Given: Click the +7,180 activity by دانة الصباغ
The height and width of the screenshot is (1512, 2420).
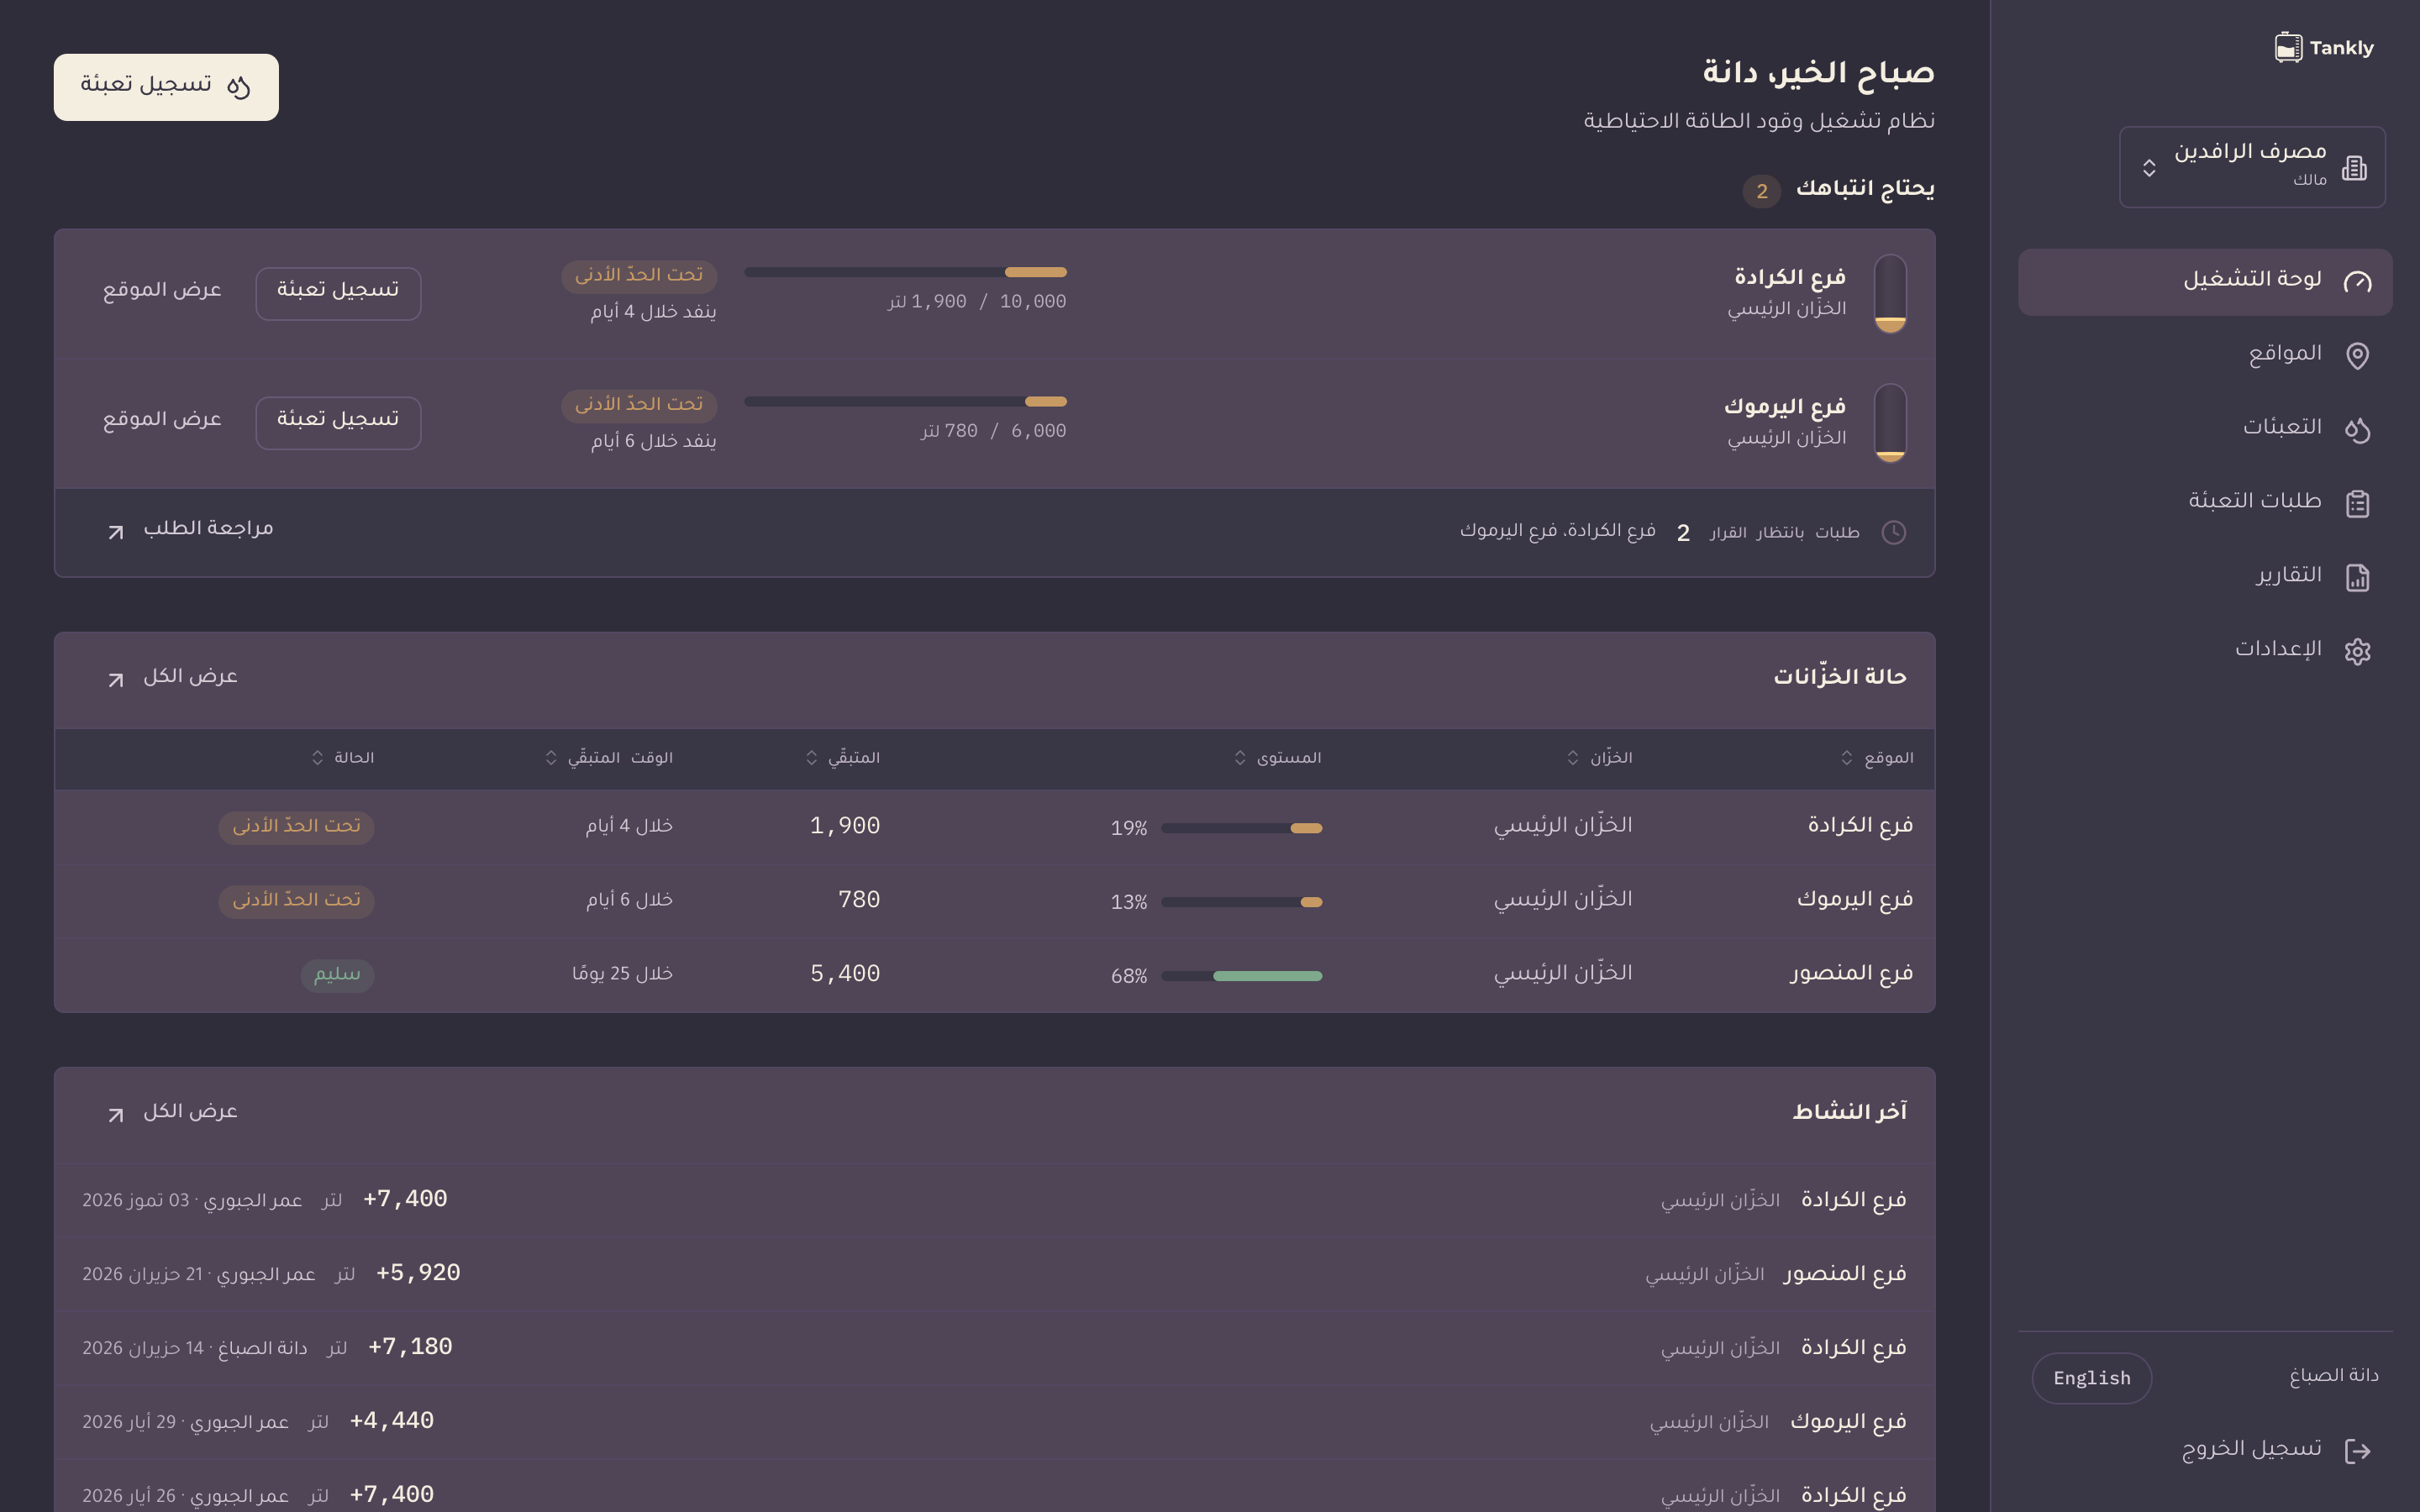Looking at the screenshot, I should [x=995, y=1348].
